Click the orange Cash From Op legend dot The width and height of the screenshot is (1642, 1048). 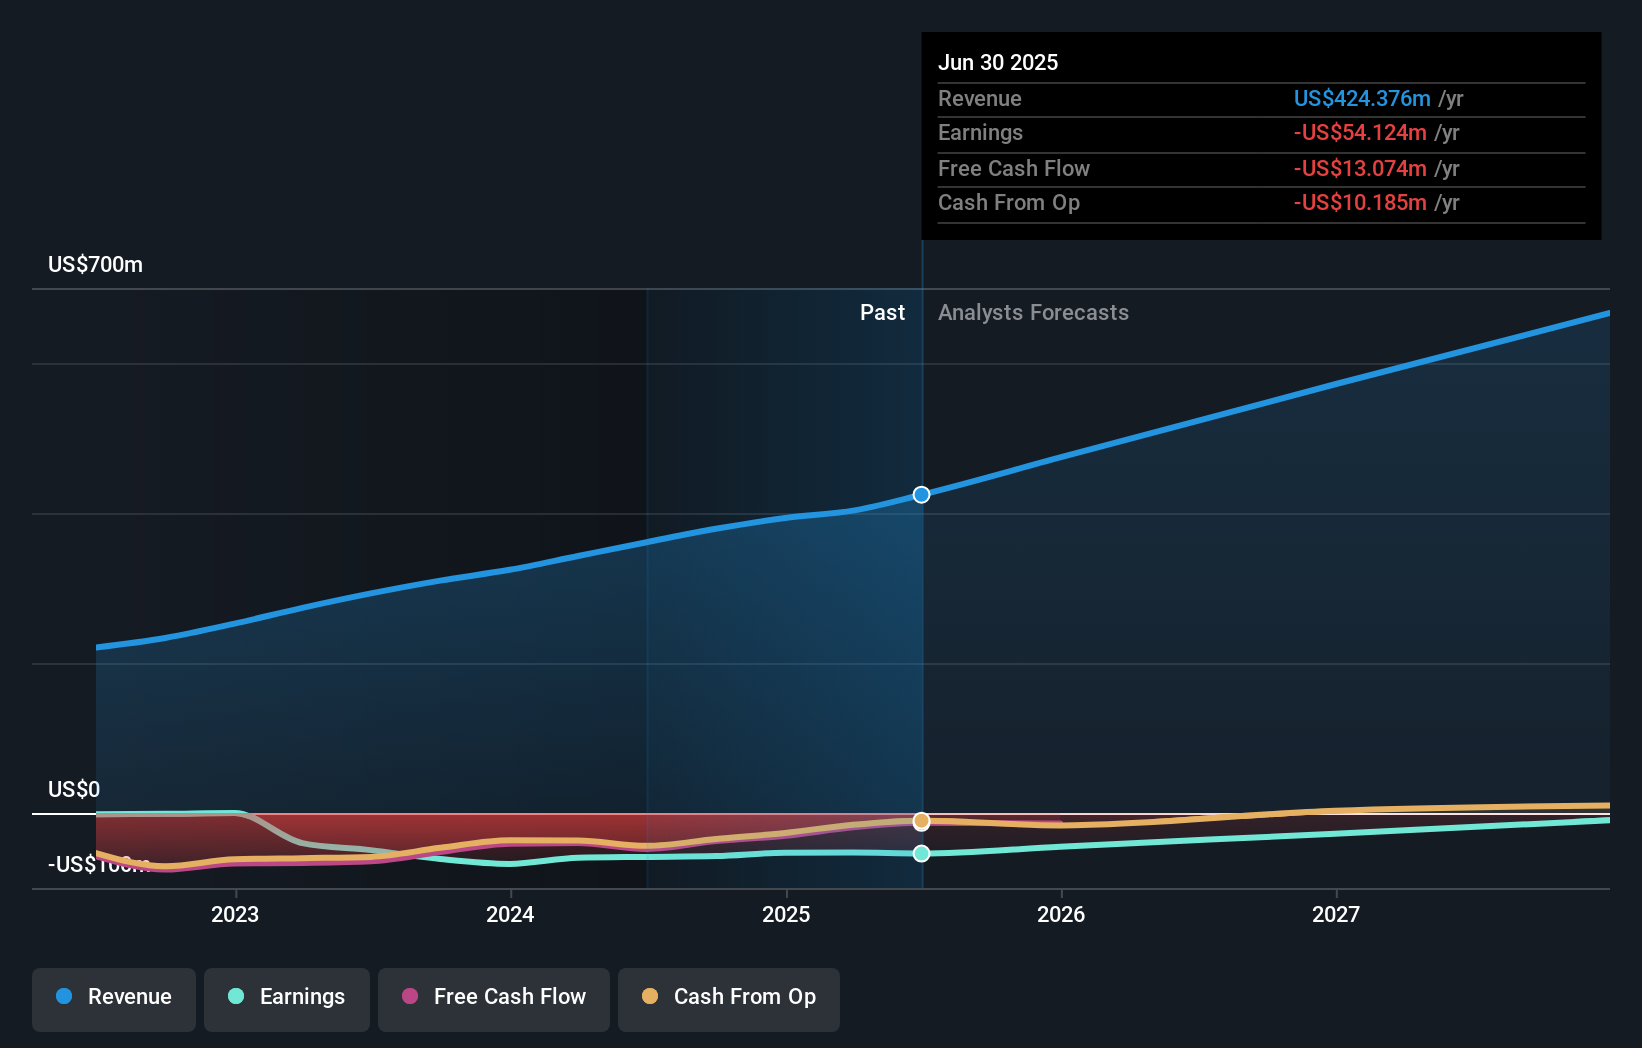[x=650, y=998]
